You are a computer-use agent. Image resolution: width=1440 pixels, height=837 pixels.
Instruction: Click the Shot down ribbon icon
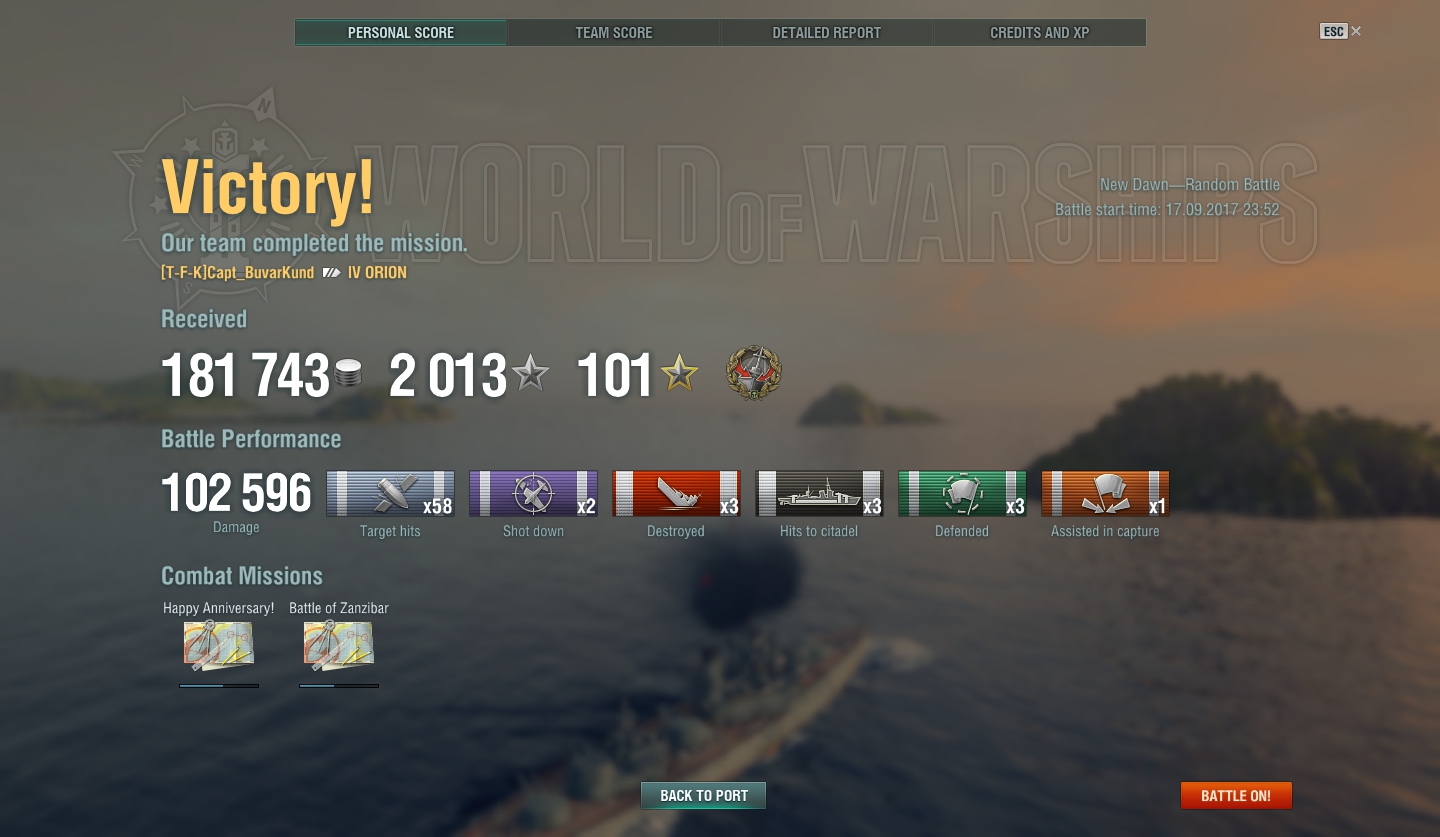point(533,494)
